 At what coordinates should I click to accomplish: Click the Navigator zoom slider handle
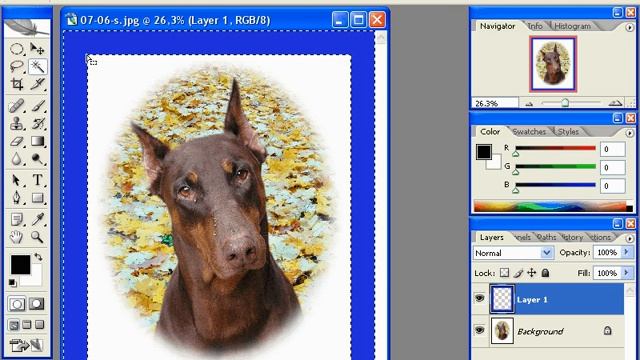(565, 103)
